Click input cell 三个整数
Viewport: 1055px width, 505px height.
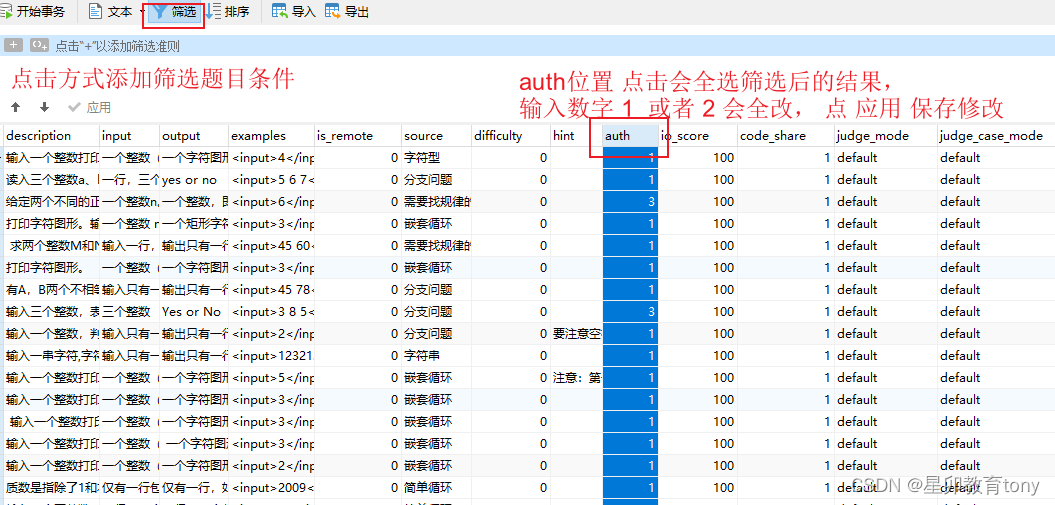130,311
